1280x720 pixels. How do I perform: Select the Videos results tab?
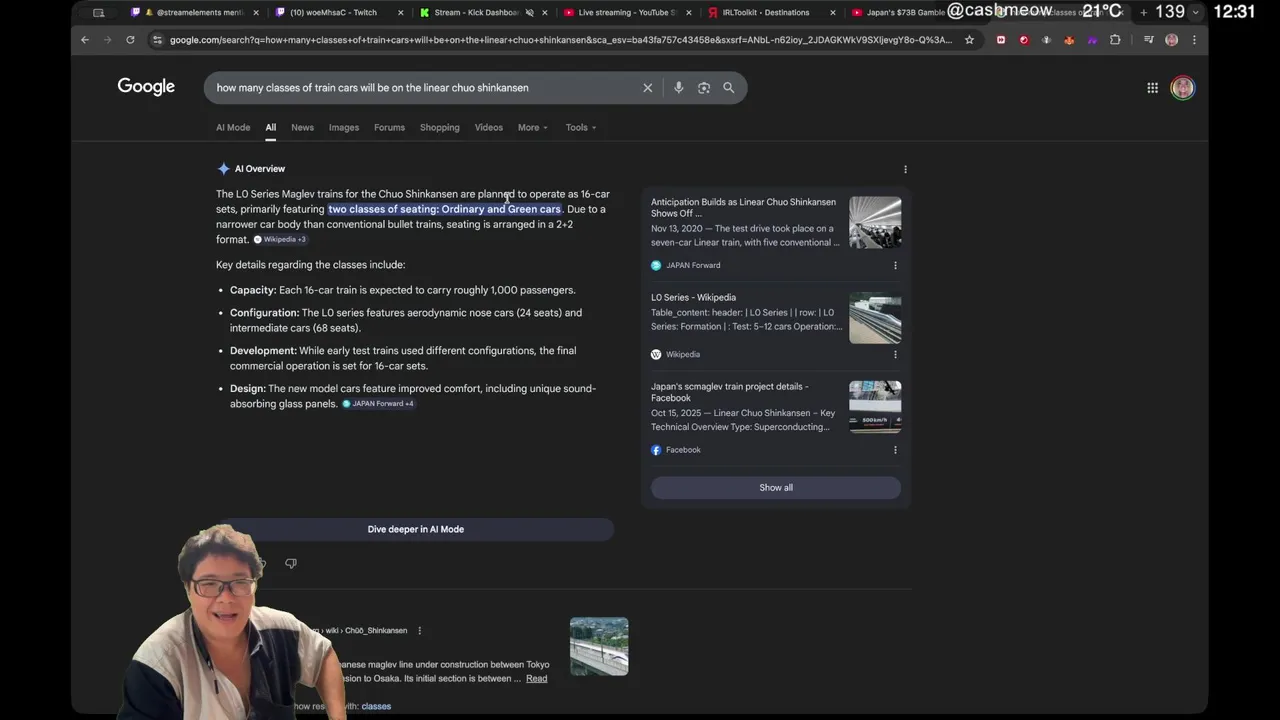[x=489, y=128]
